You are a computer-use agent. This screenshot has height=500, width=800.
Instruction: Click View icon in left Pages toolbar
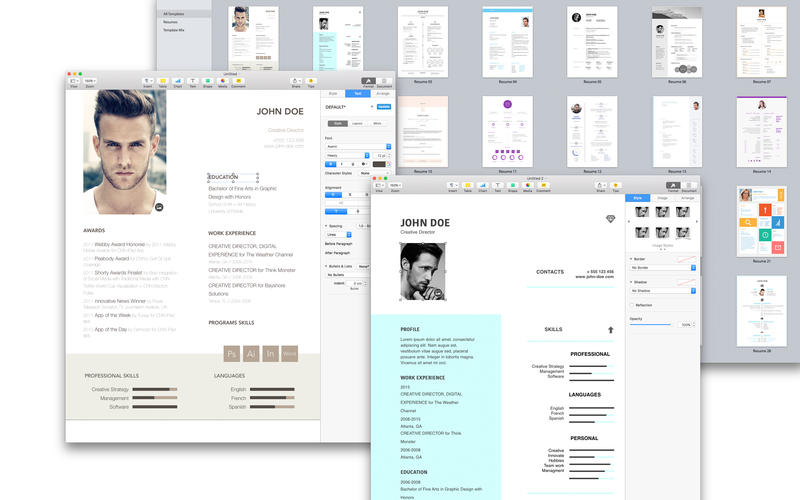coord(73,81)
